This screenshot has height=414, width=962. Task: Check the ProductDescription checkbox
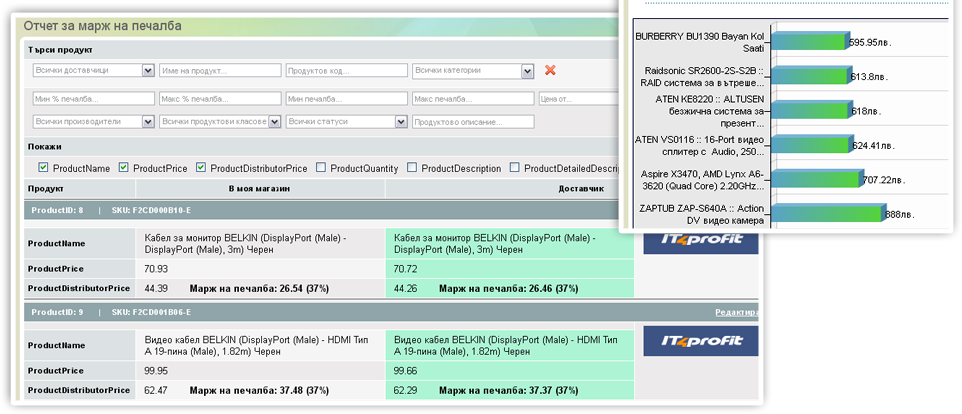click(412, 168)
